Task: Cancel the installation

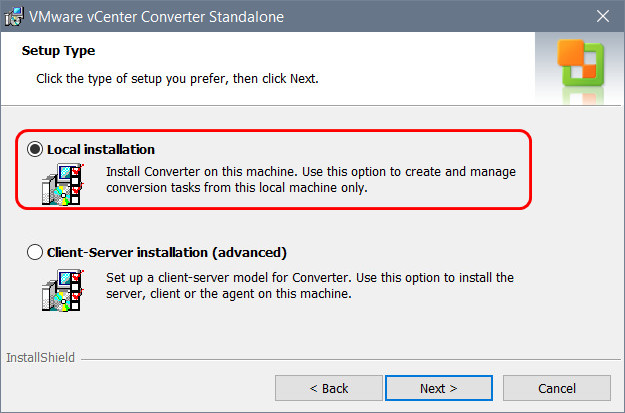Action: coord(557,388)
